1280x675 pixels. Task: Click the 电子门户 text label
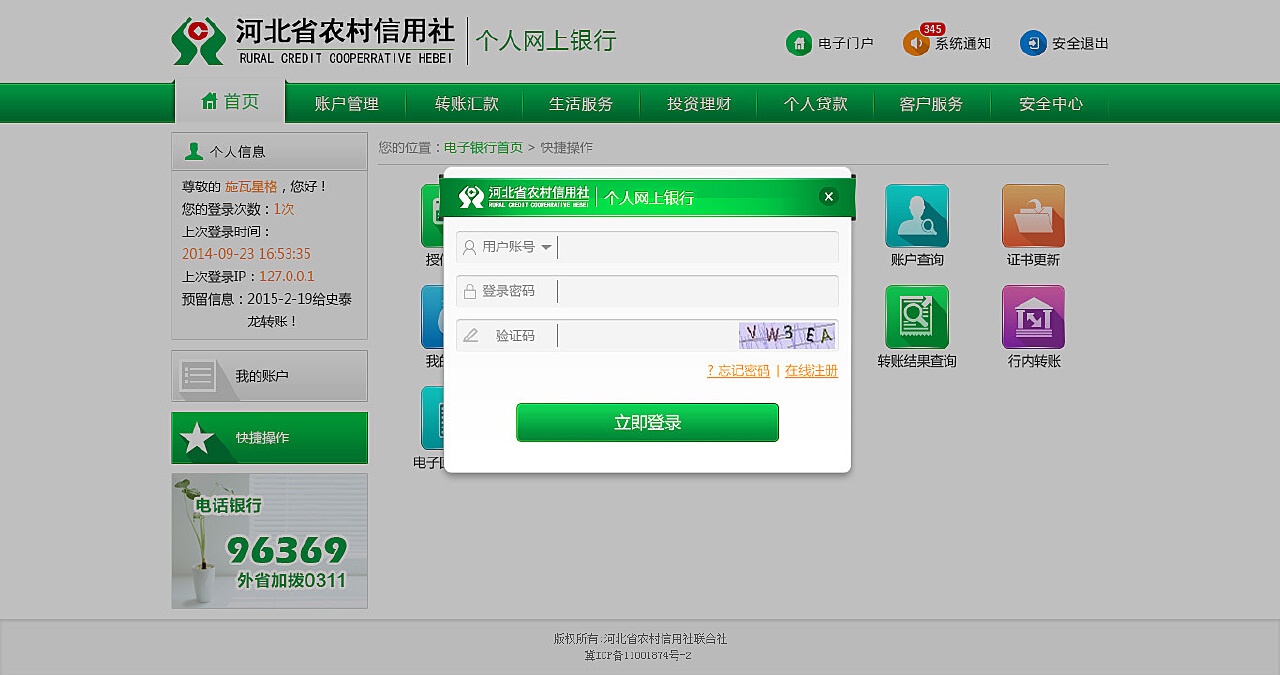click(x=846, y=43)
